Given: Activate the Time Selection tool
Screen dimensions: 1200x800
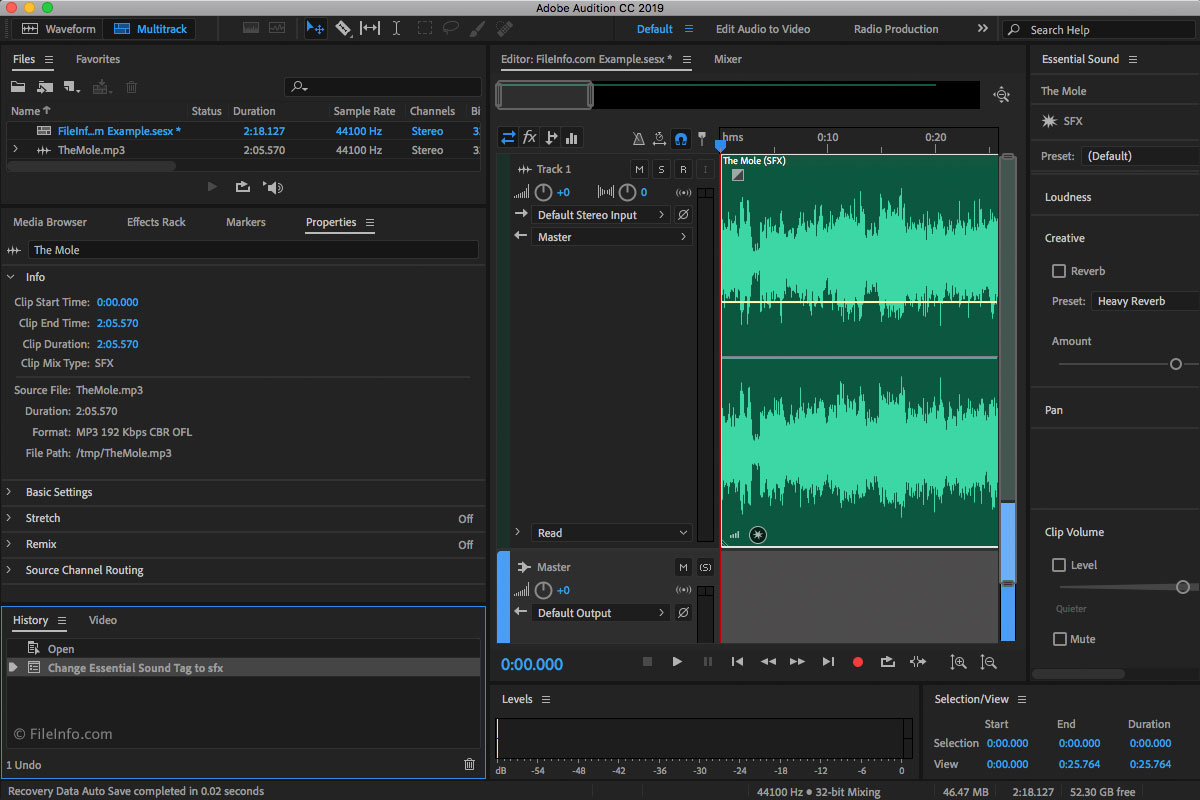Looking at the screenshot, I should tap(396, 29).
